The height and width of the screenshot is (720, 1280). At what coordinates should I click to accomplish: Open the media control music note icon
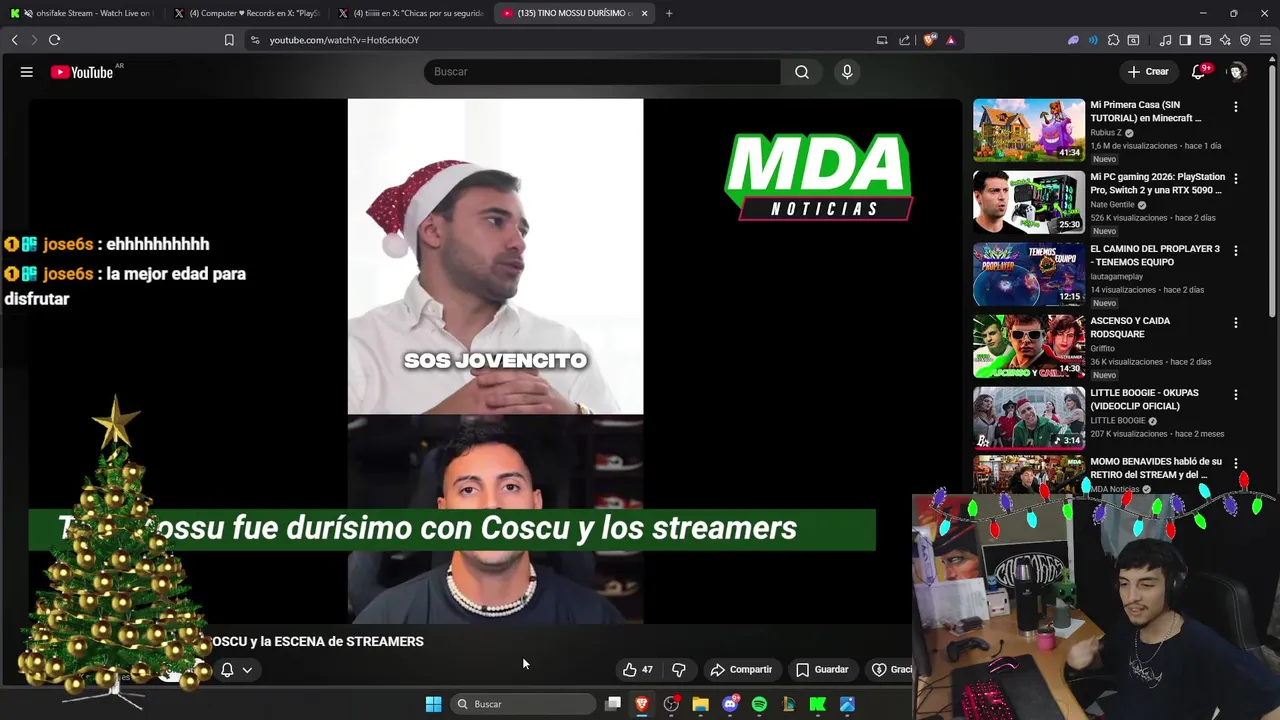(1165, 40)
